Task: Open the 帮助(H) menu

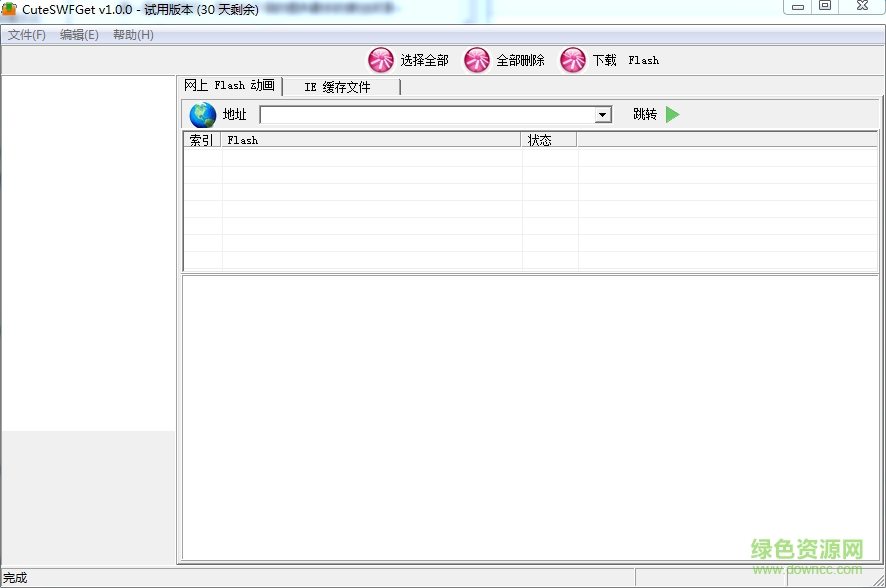Action: 132,33
